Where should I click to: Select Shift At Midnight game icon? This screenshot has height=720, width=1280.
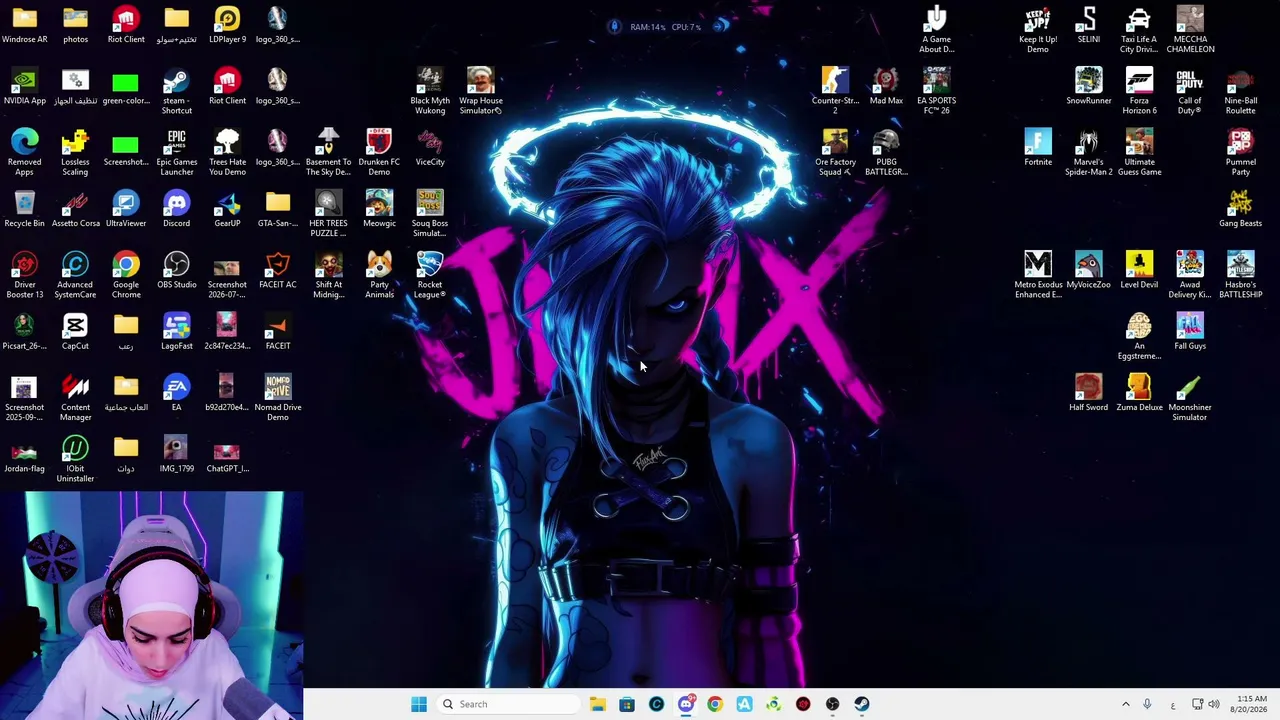pyautogui.click(x=328, y=275)
